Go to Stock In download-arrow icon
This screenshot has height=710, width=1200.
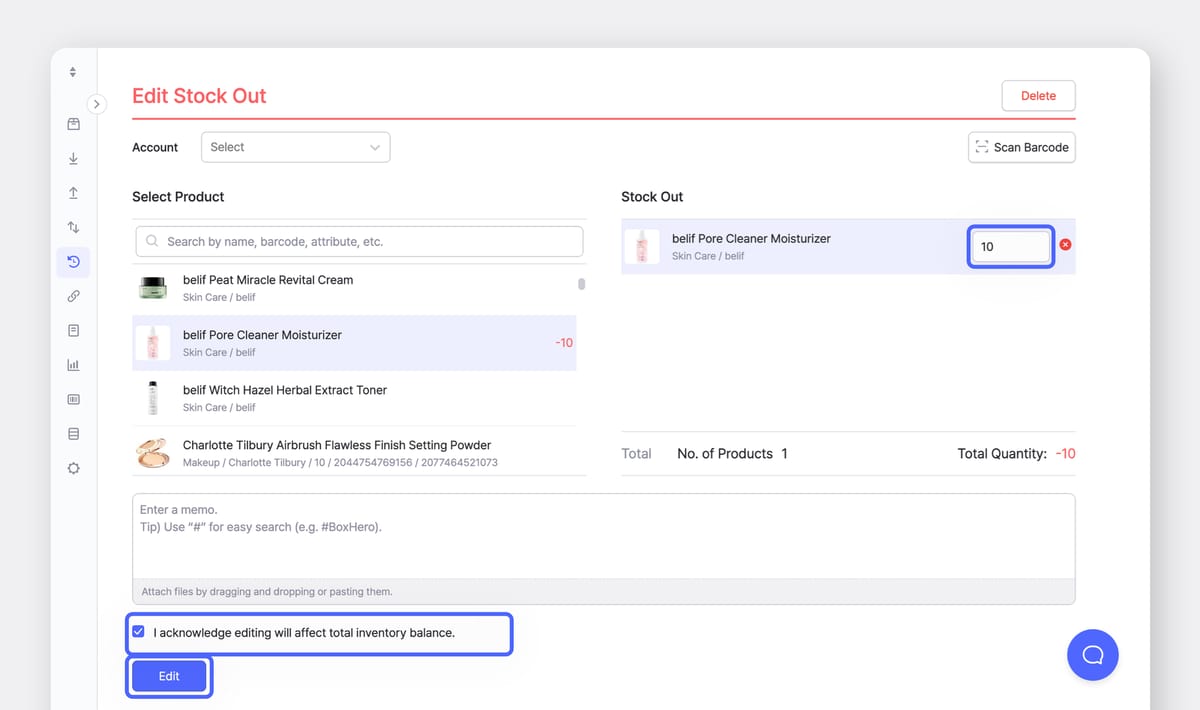73,159
